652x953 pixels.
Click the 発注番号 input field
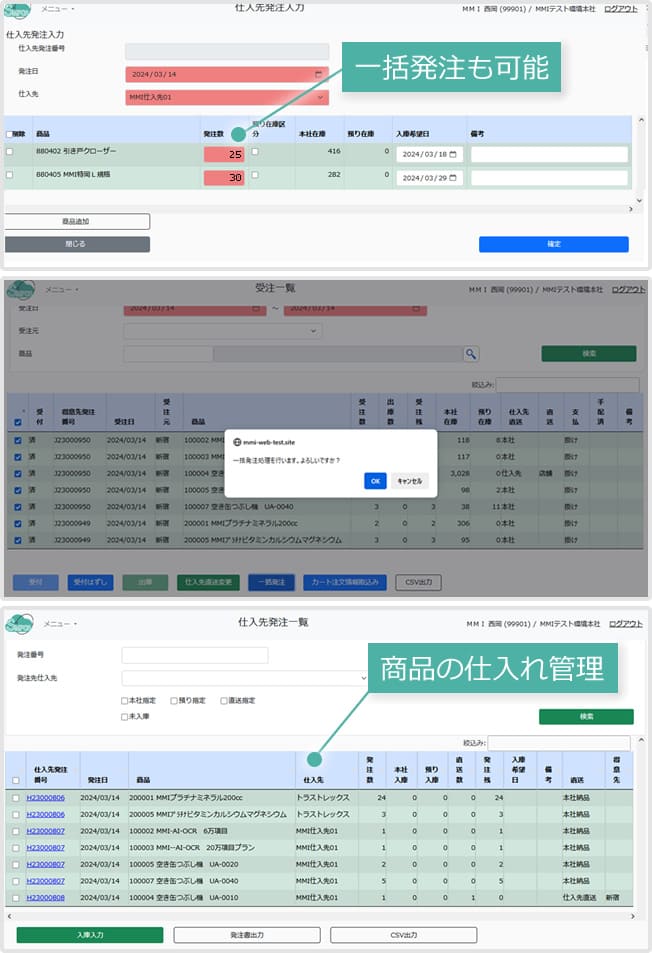point(194,655)
